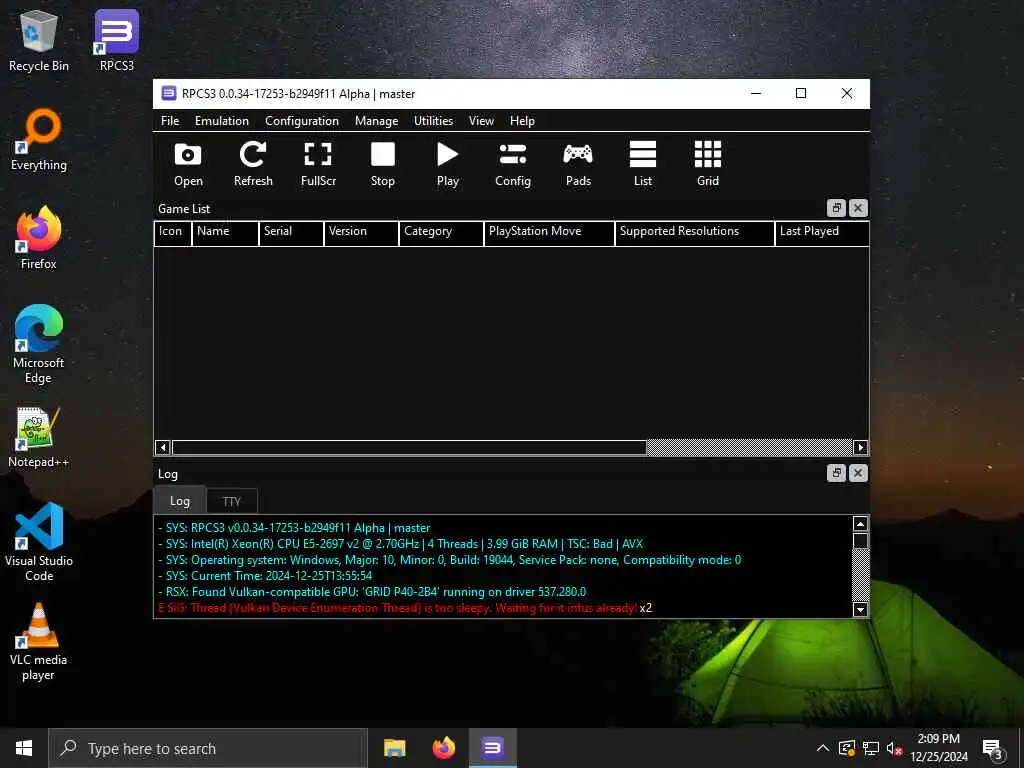Minimize the RPCS3 window

tap(756, 93)
